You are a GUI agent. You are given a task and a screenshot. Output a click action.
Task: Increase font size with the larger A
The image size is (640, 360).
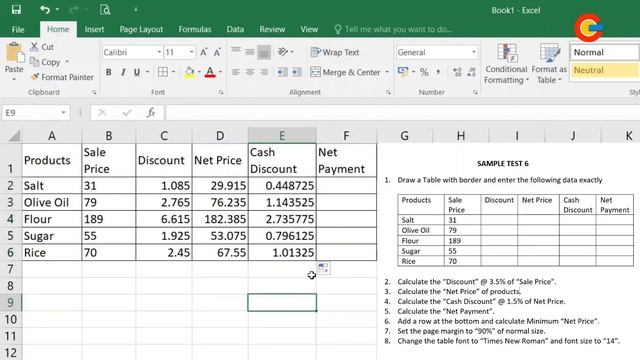pos(204,52)
